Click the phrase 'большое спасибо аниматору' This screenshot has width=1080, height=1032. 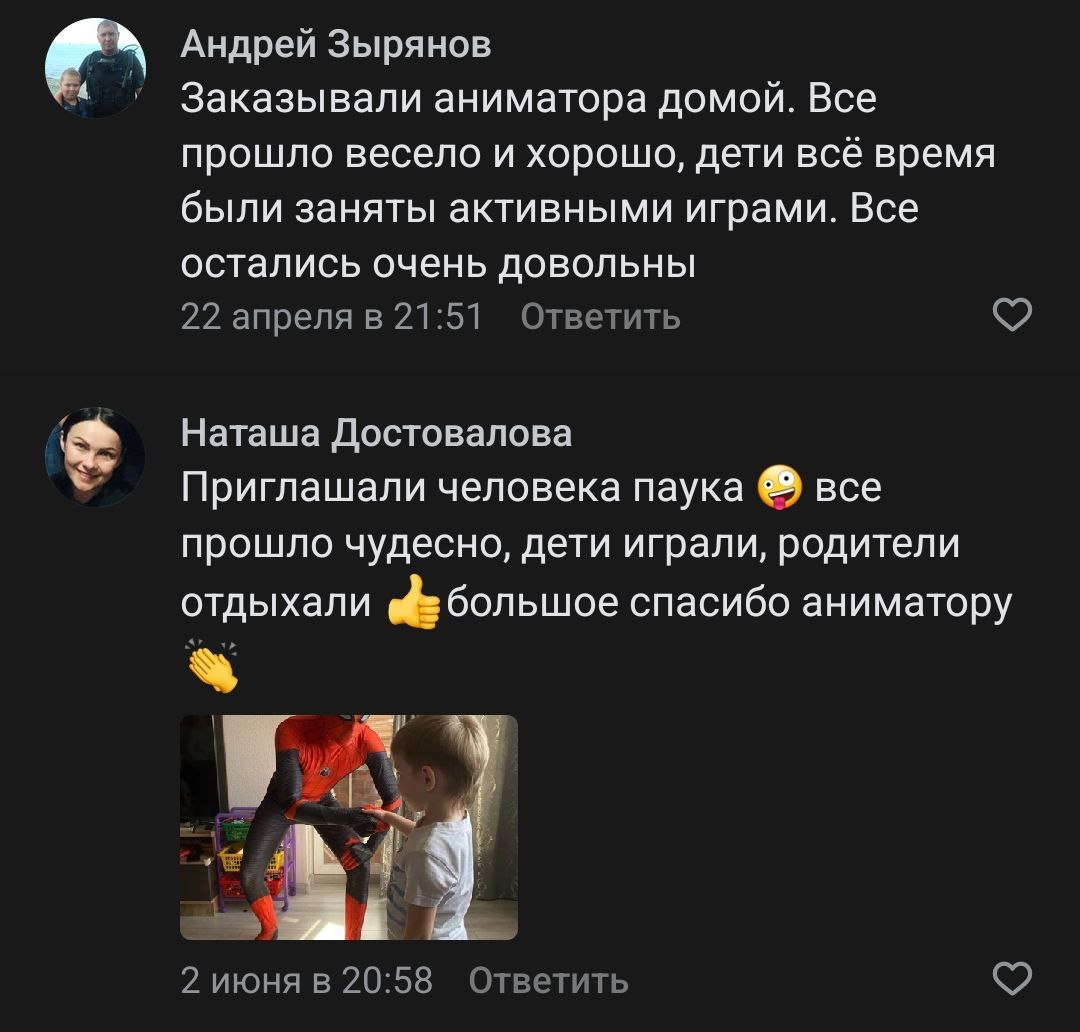click(x=729, y=603)
